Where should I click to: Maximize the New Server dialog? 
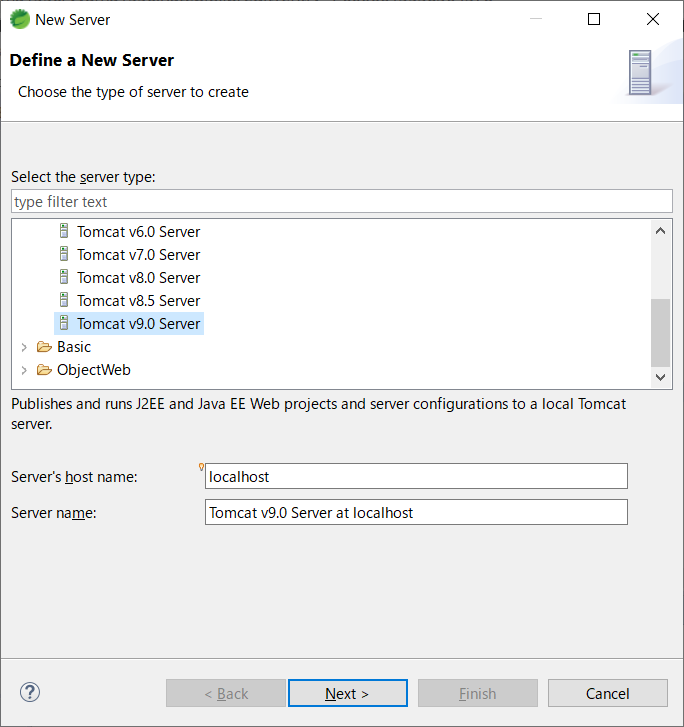coord(594,19)
